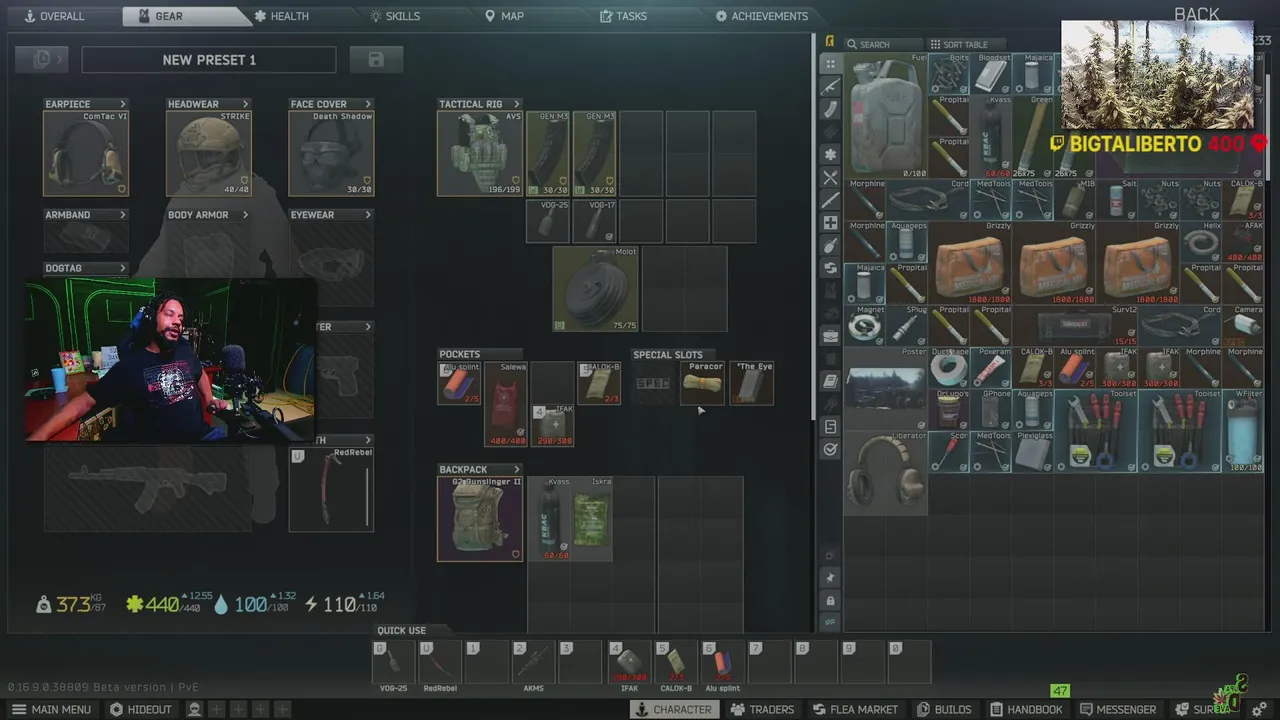
Task: Filter stash by weapons rifle icon
Action: (x=830, y=87)
